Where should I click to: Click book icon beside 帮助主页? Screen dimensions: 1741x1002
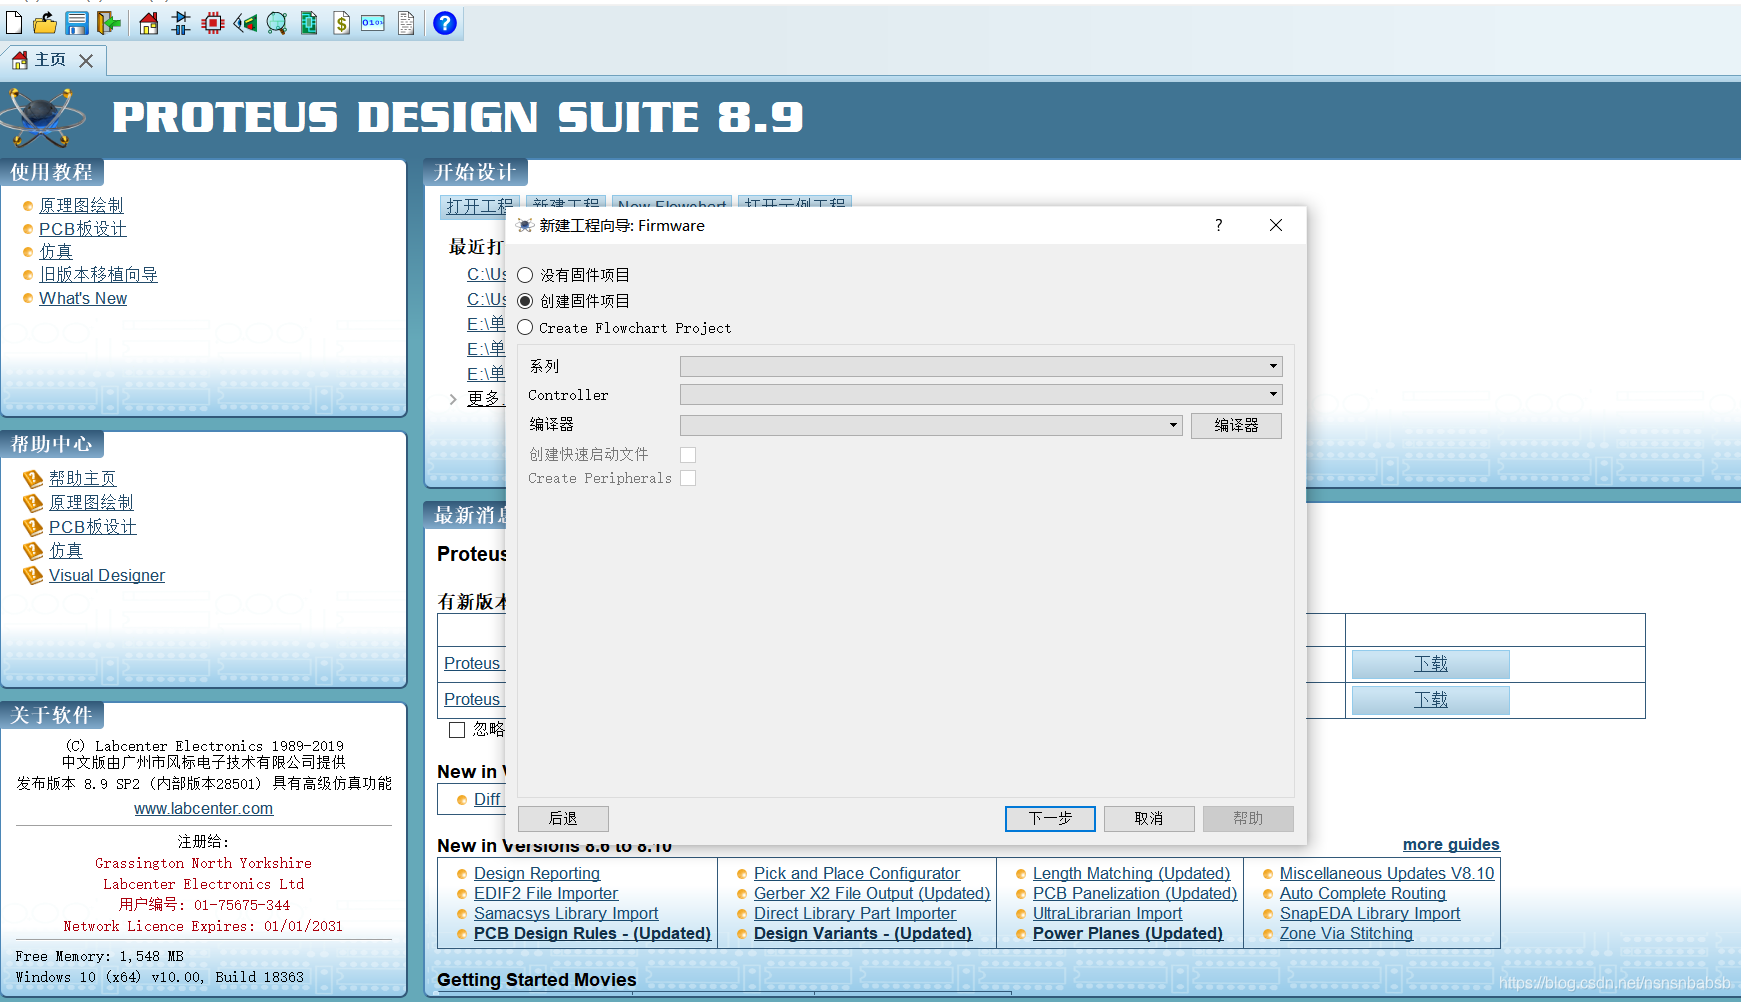coord(33,479)
